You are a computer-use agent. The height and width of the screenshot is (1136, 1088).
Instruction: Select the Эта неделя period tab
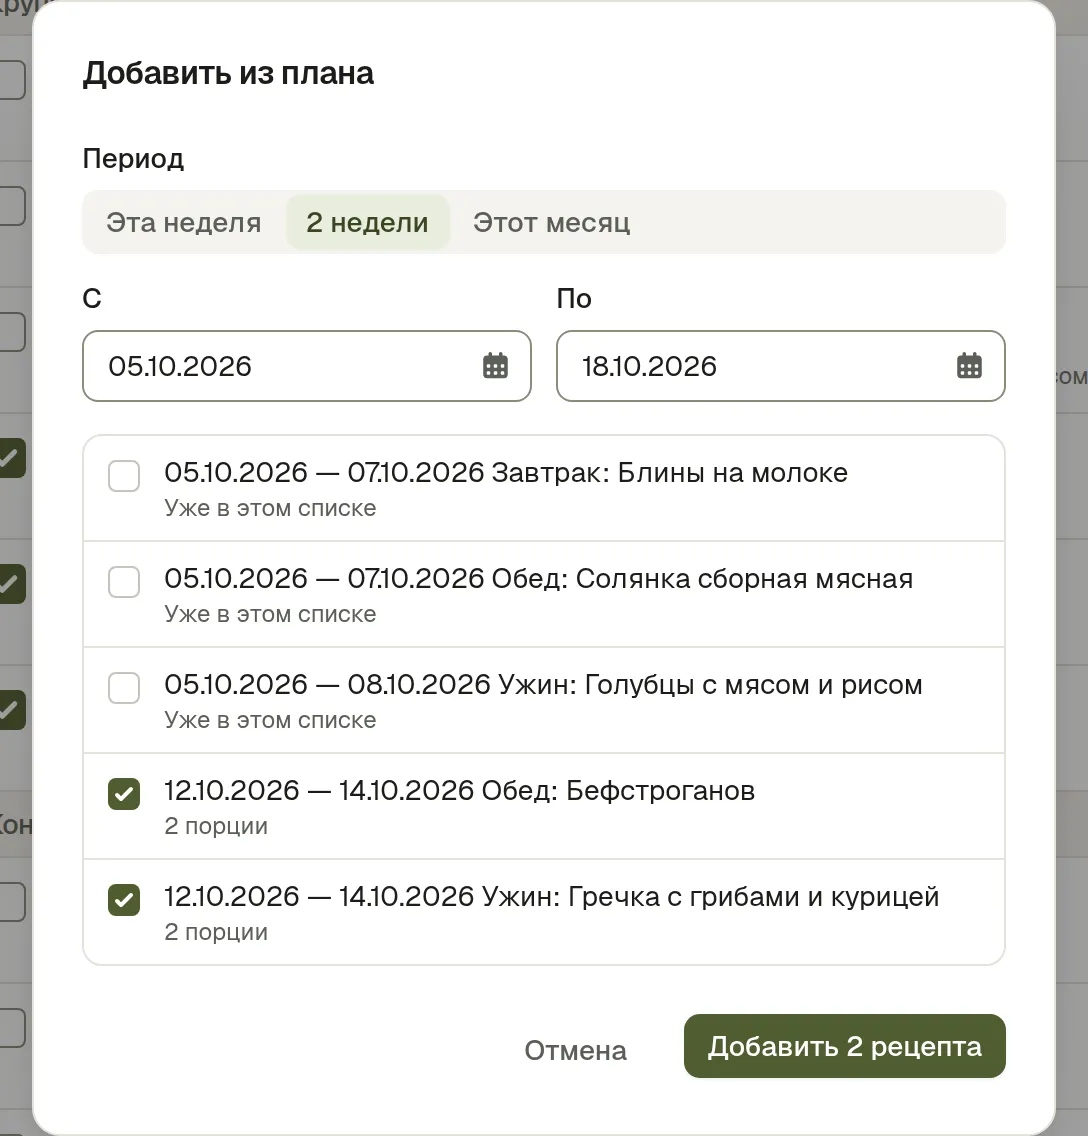(x=183, y=222)
